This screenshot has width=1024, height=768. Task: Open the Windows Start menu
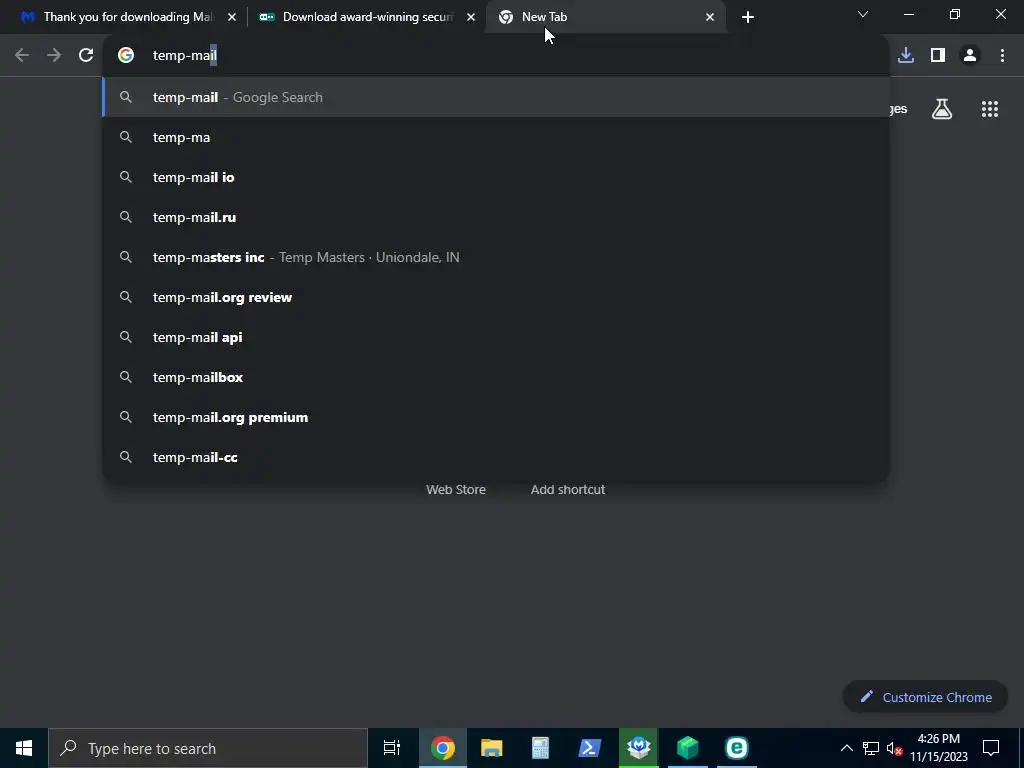tap(24, 748)
